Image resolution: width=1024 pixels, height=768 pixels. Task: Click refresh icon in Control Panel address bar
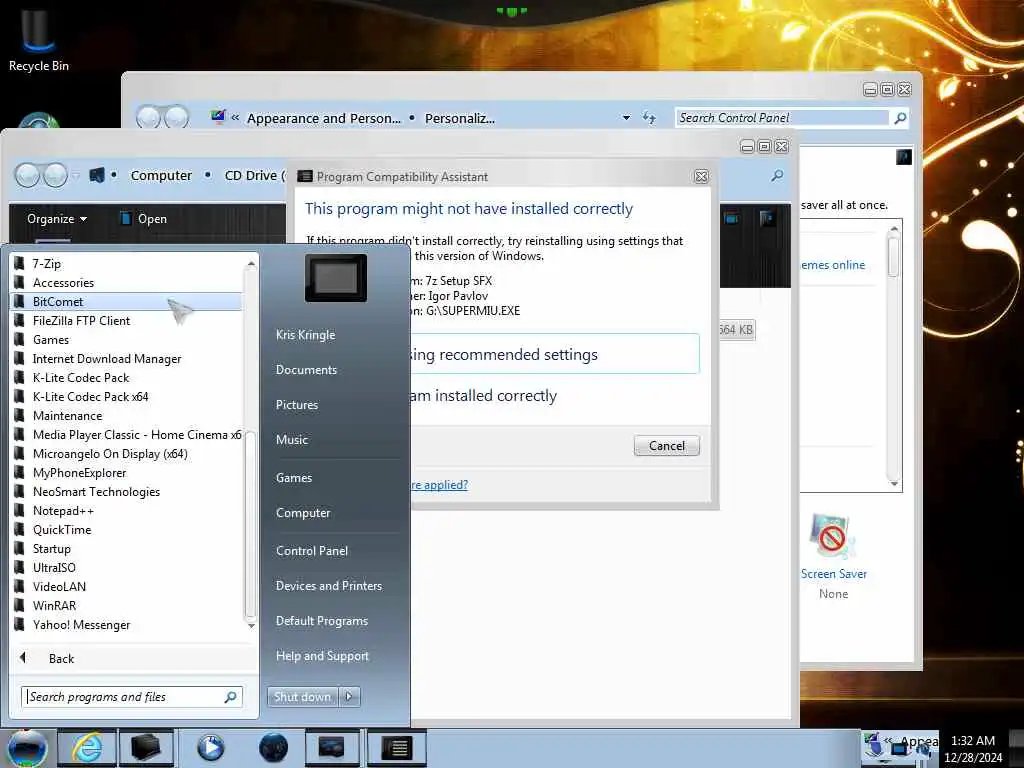(x=648, y=118)
